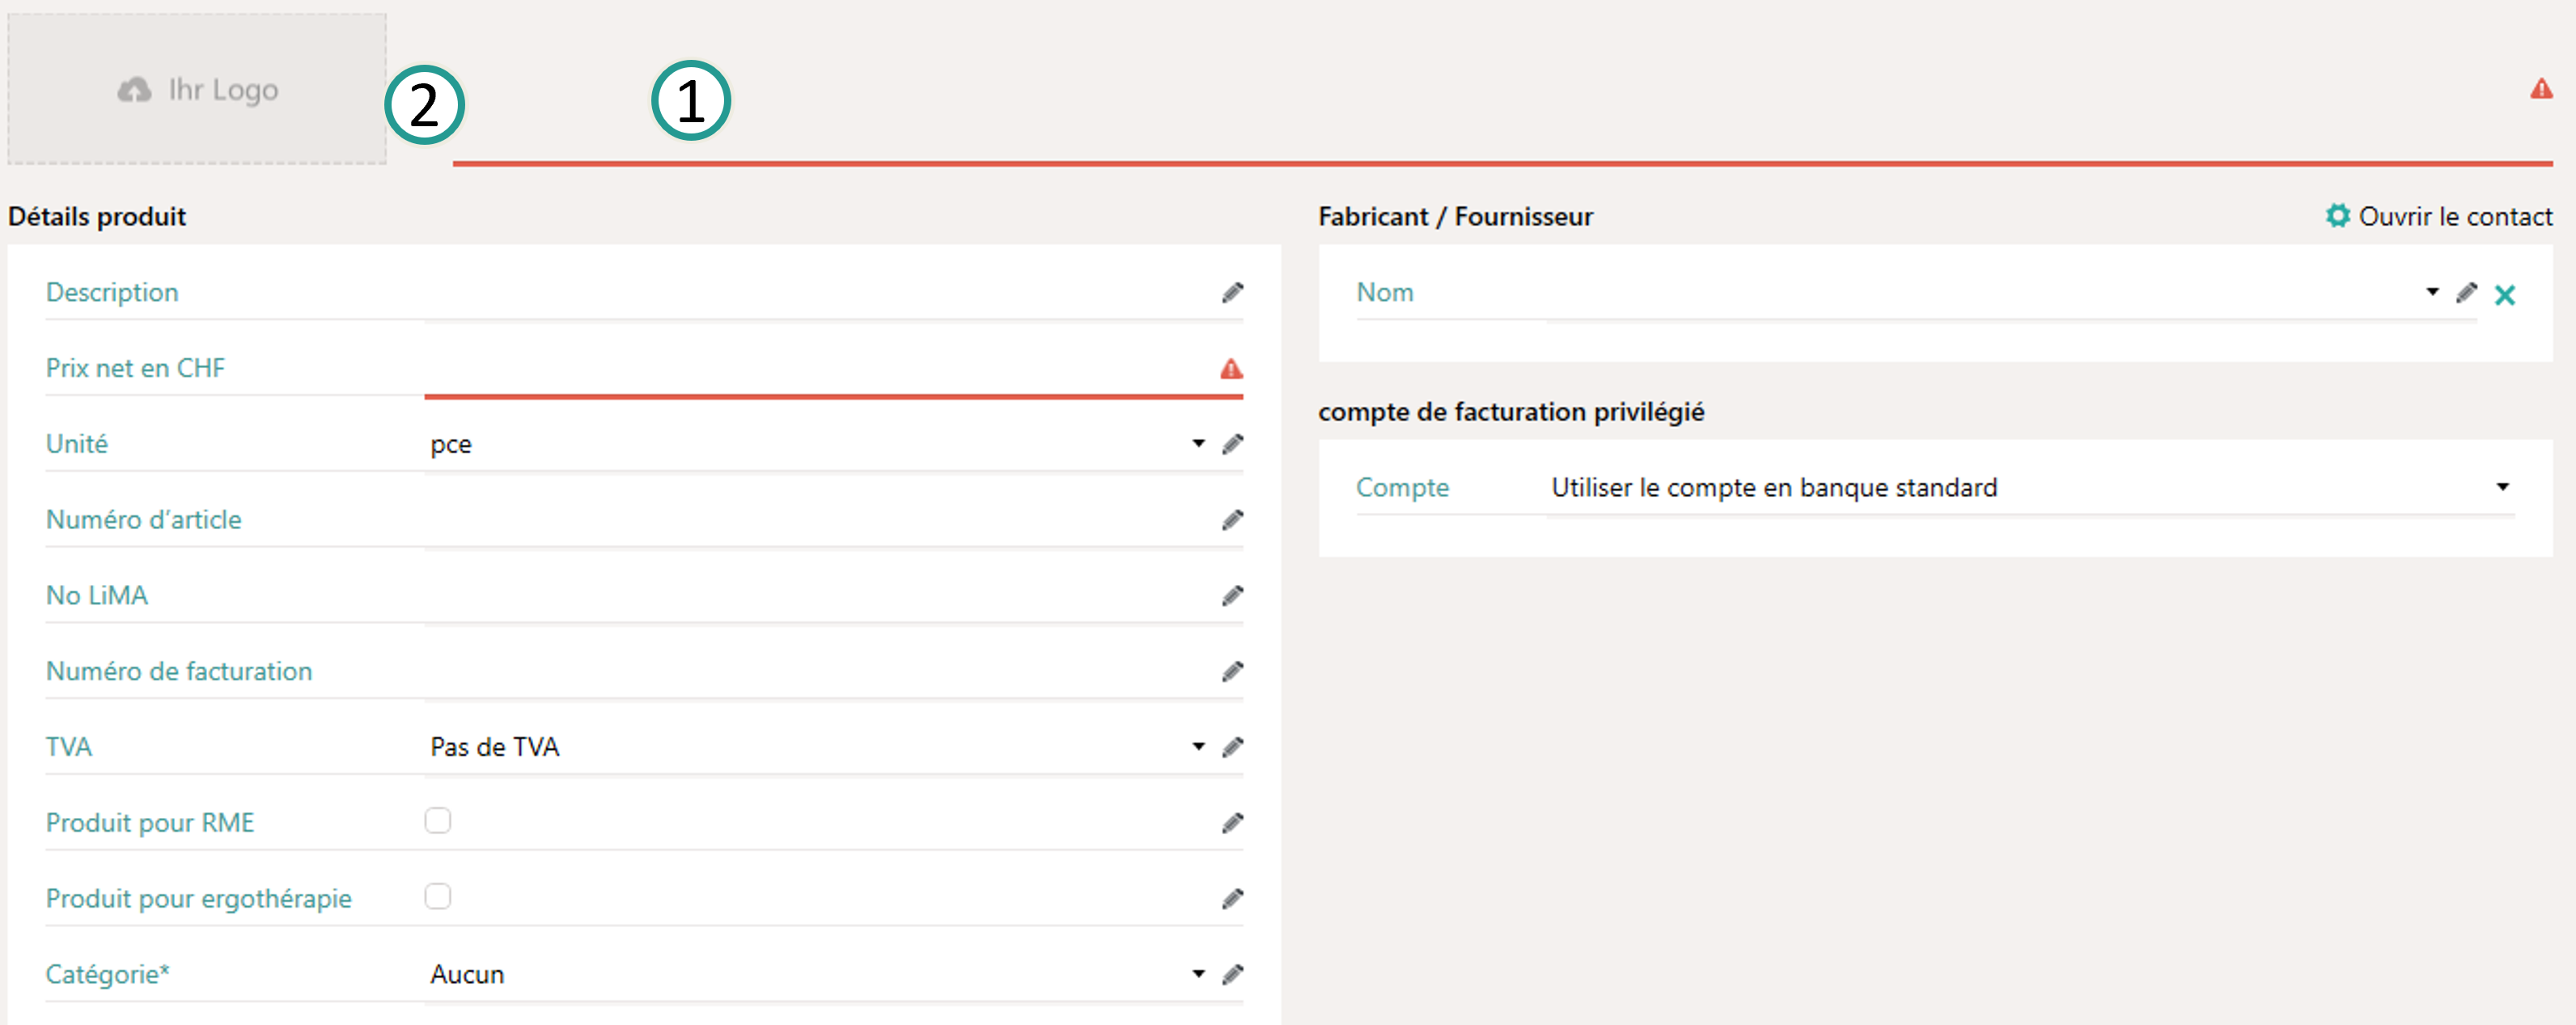Viewport: 2576px width, 1025px height.
Task: Click the warning icon beside Prix net en CHF
Action: [x=1232, y=368]
